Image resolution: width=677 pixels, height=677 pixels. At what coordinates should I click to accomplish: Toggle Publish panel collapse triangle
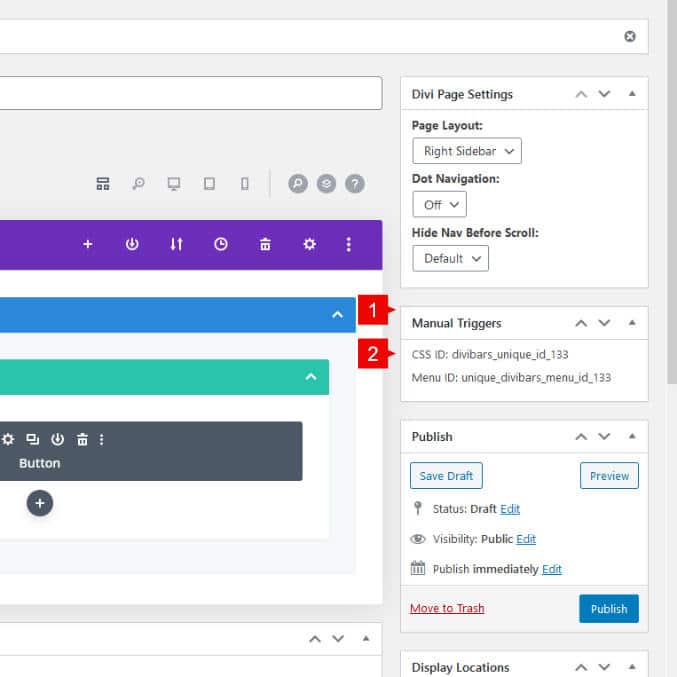click(x=632, y=436)
